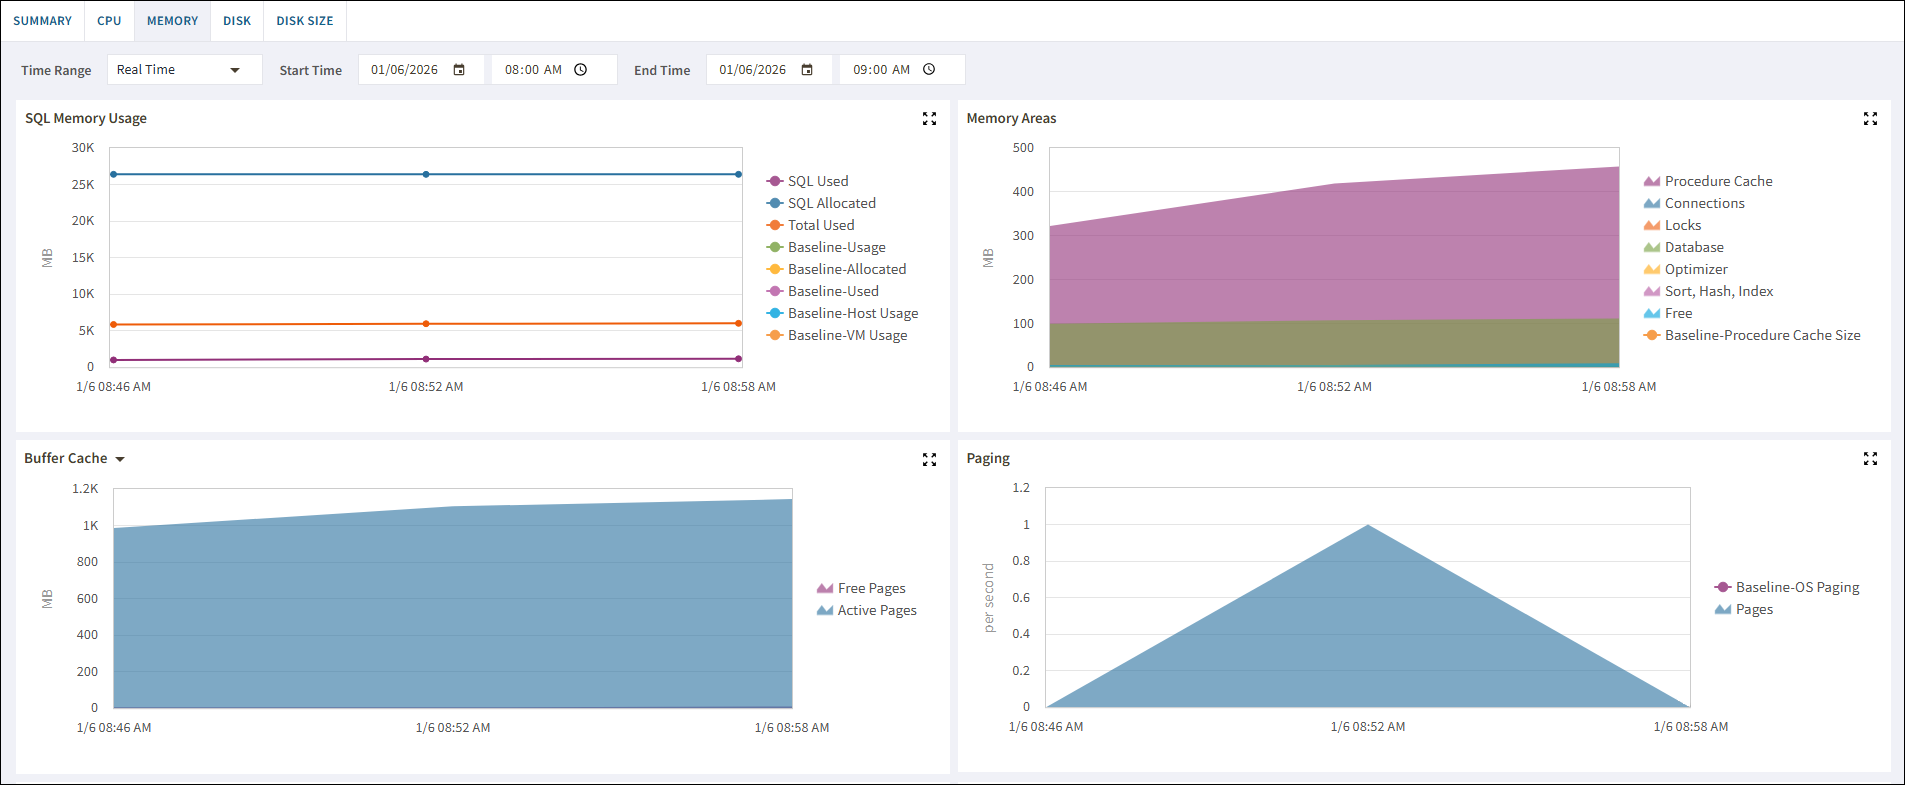Screen dimensions: 1905x785
Task: Click the SQL Used point at 08:52 AM
Action: click(x=426, y=359)
